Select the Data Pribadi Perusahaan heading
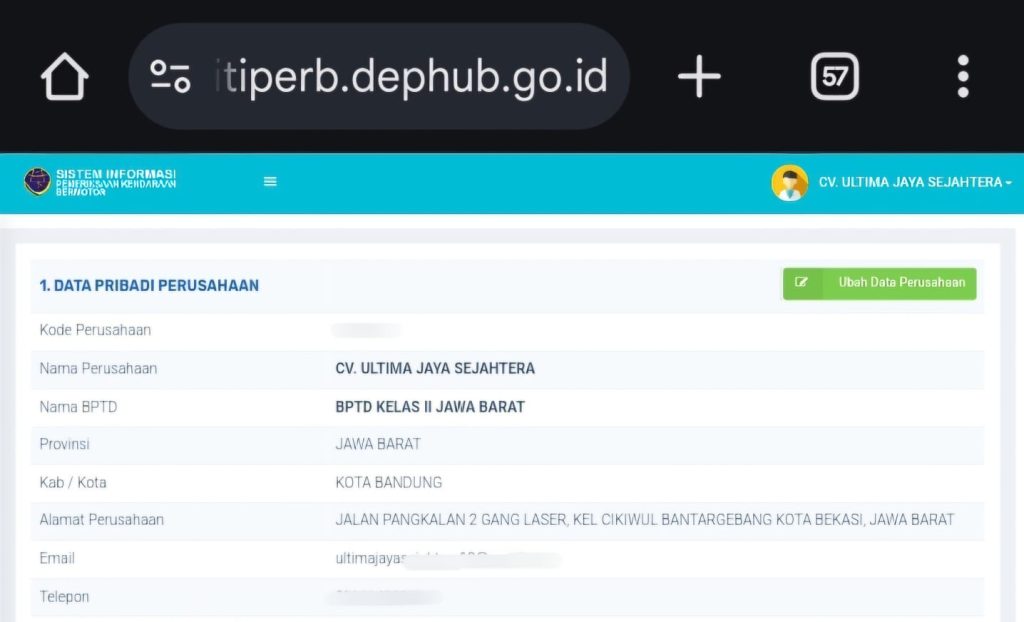Screen dimensions: 1024x622 coord(149,286)
